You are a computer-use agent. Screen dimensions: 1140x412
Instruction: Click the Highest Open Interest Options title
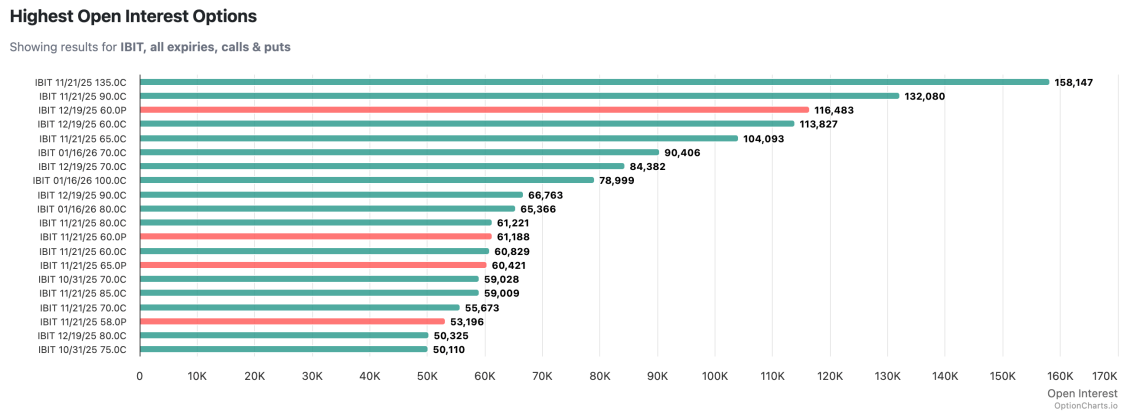[133, 17]
